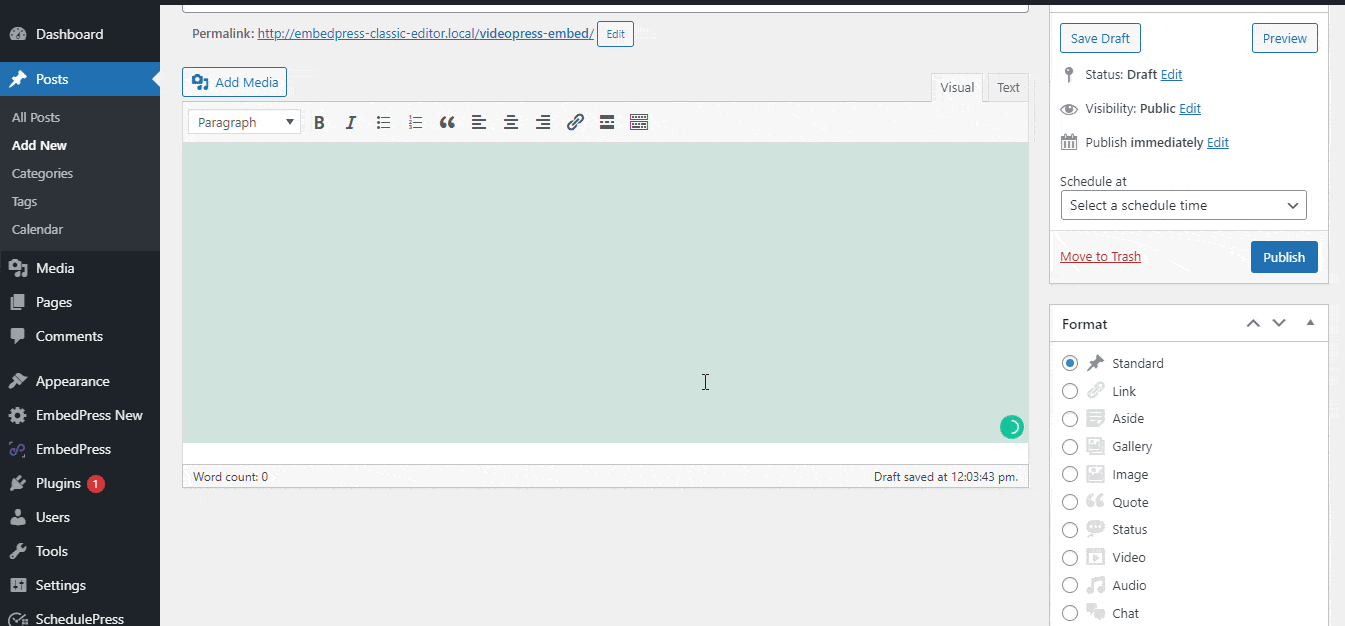Switch to Visual editor tab
Viewport: 1345px width, 626px height.
coord(957,87)
